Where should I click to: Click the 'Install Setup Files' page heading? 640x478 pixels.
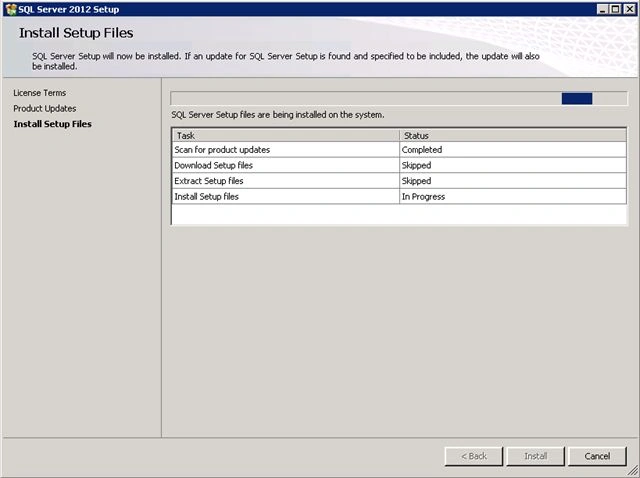[x=76, y=33]
